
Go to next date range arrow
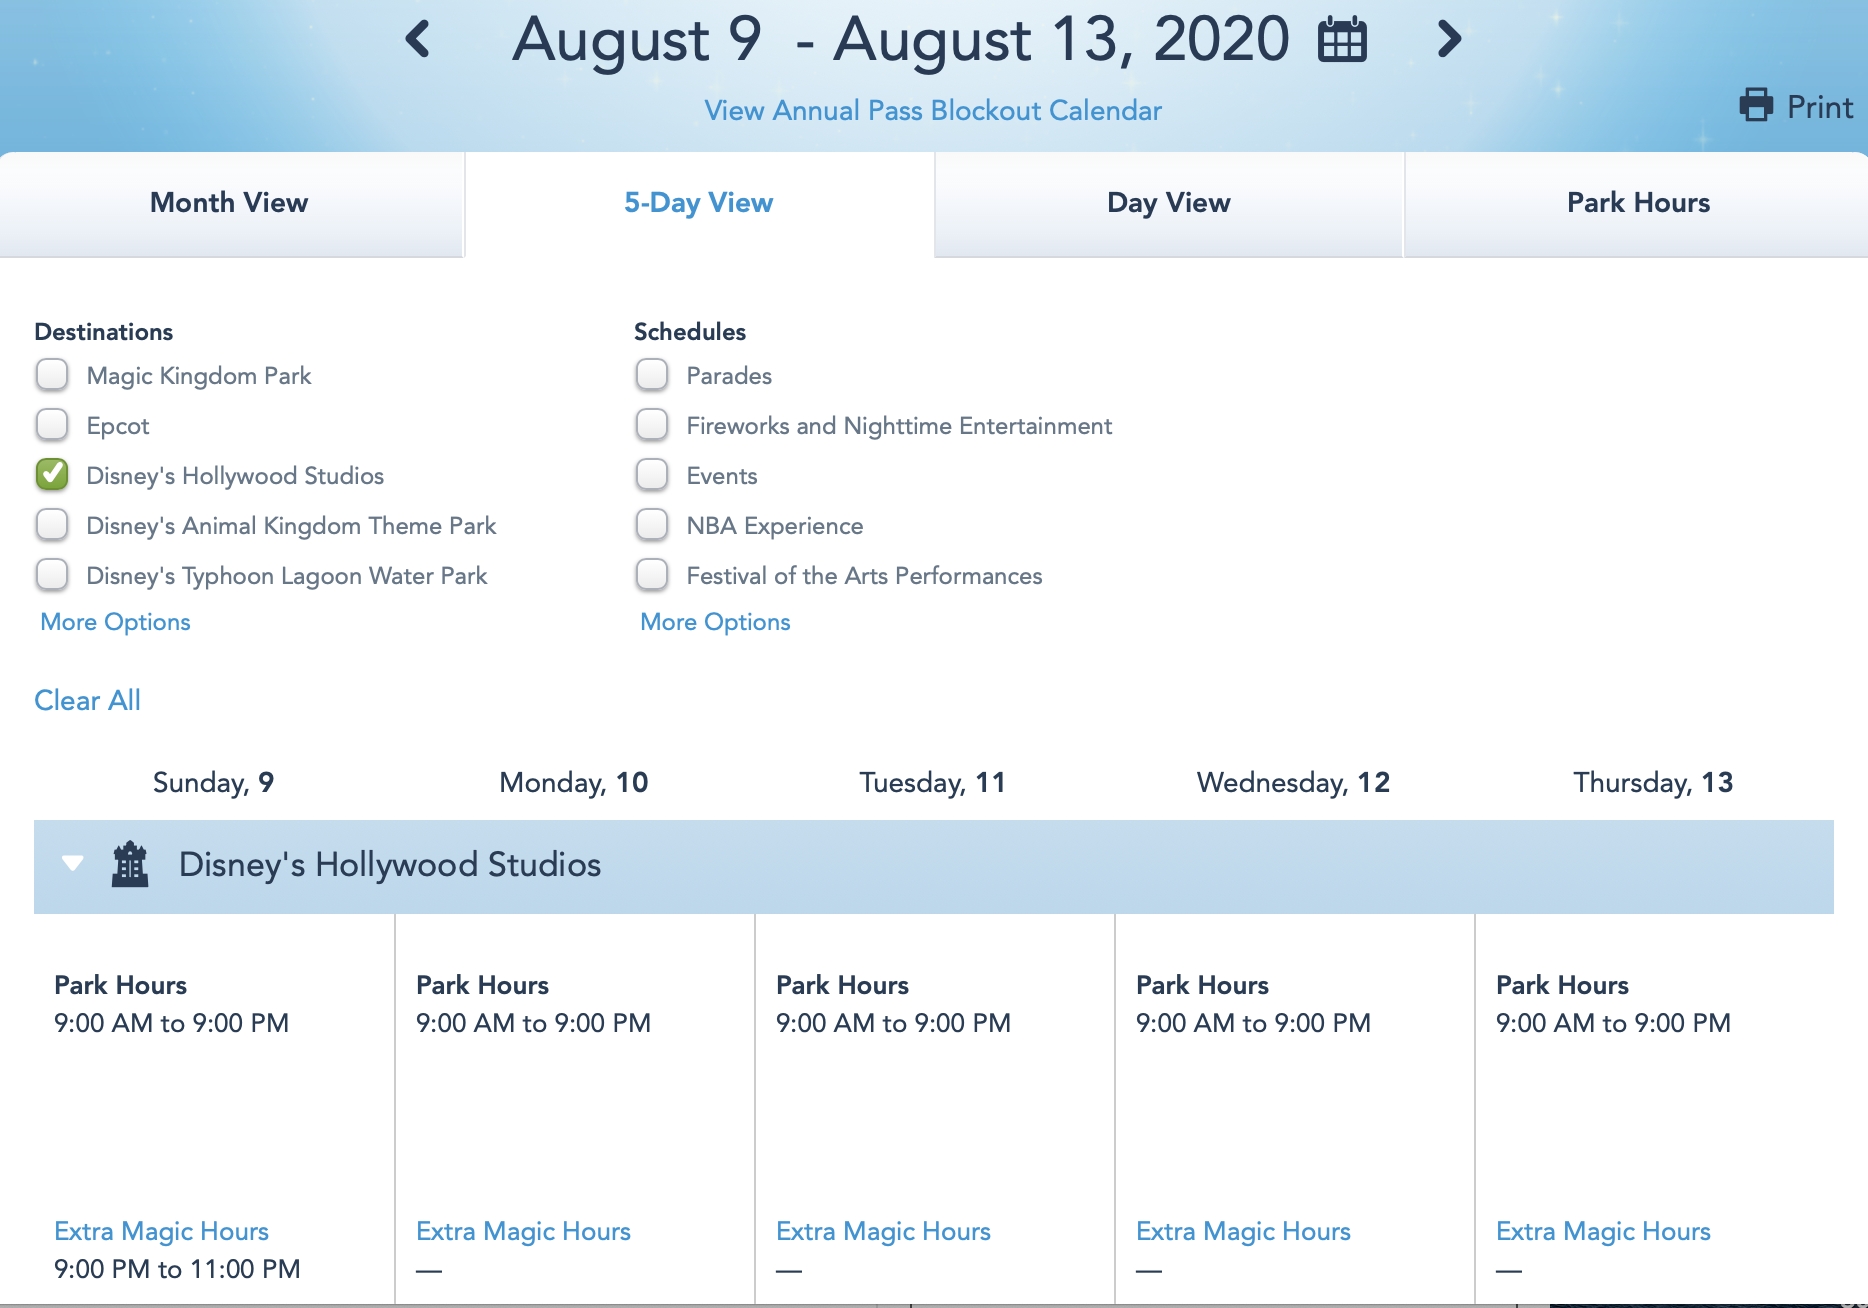[x=1449, y=39]
